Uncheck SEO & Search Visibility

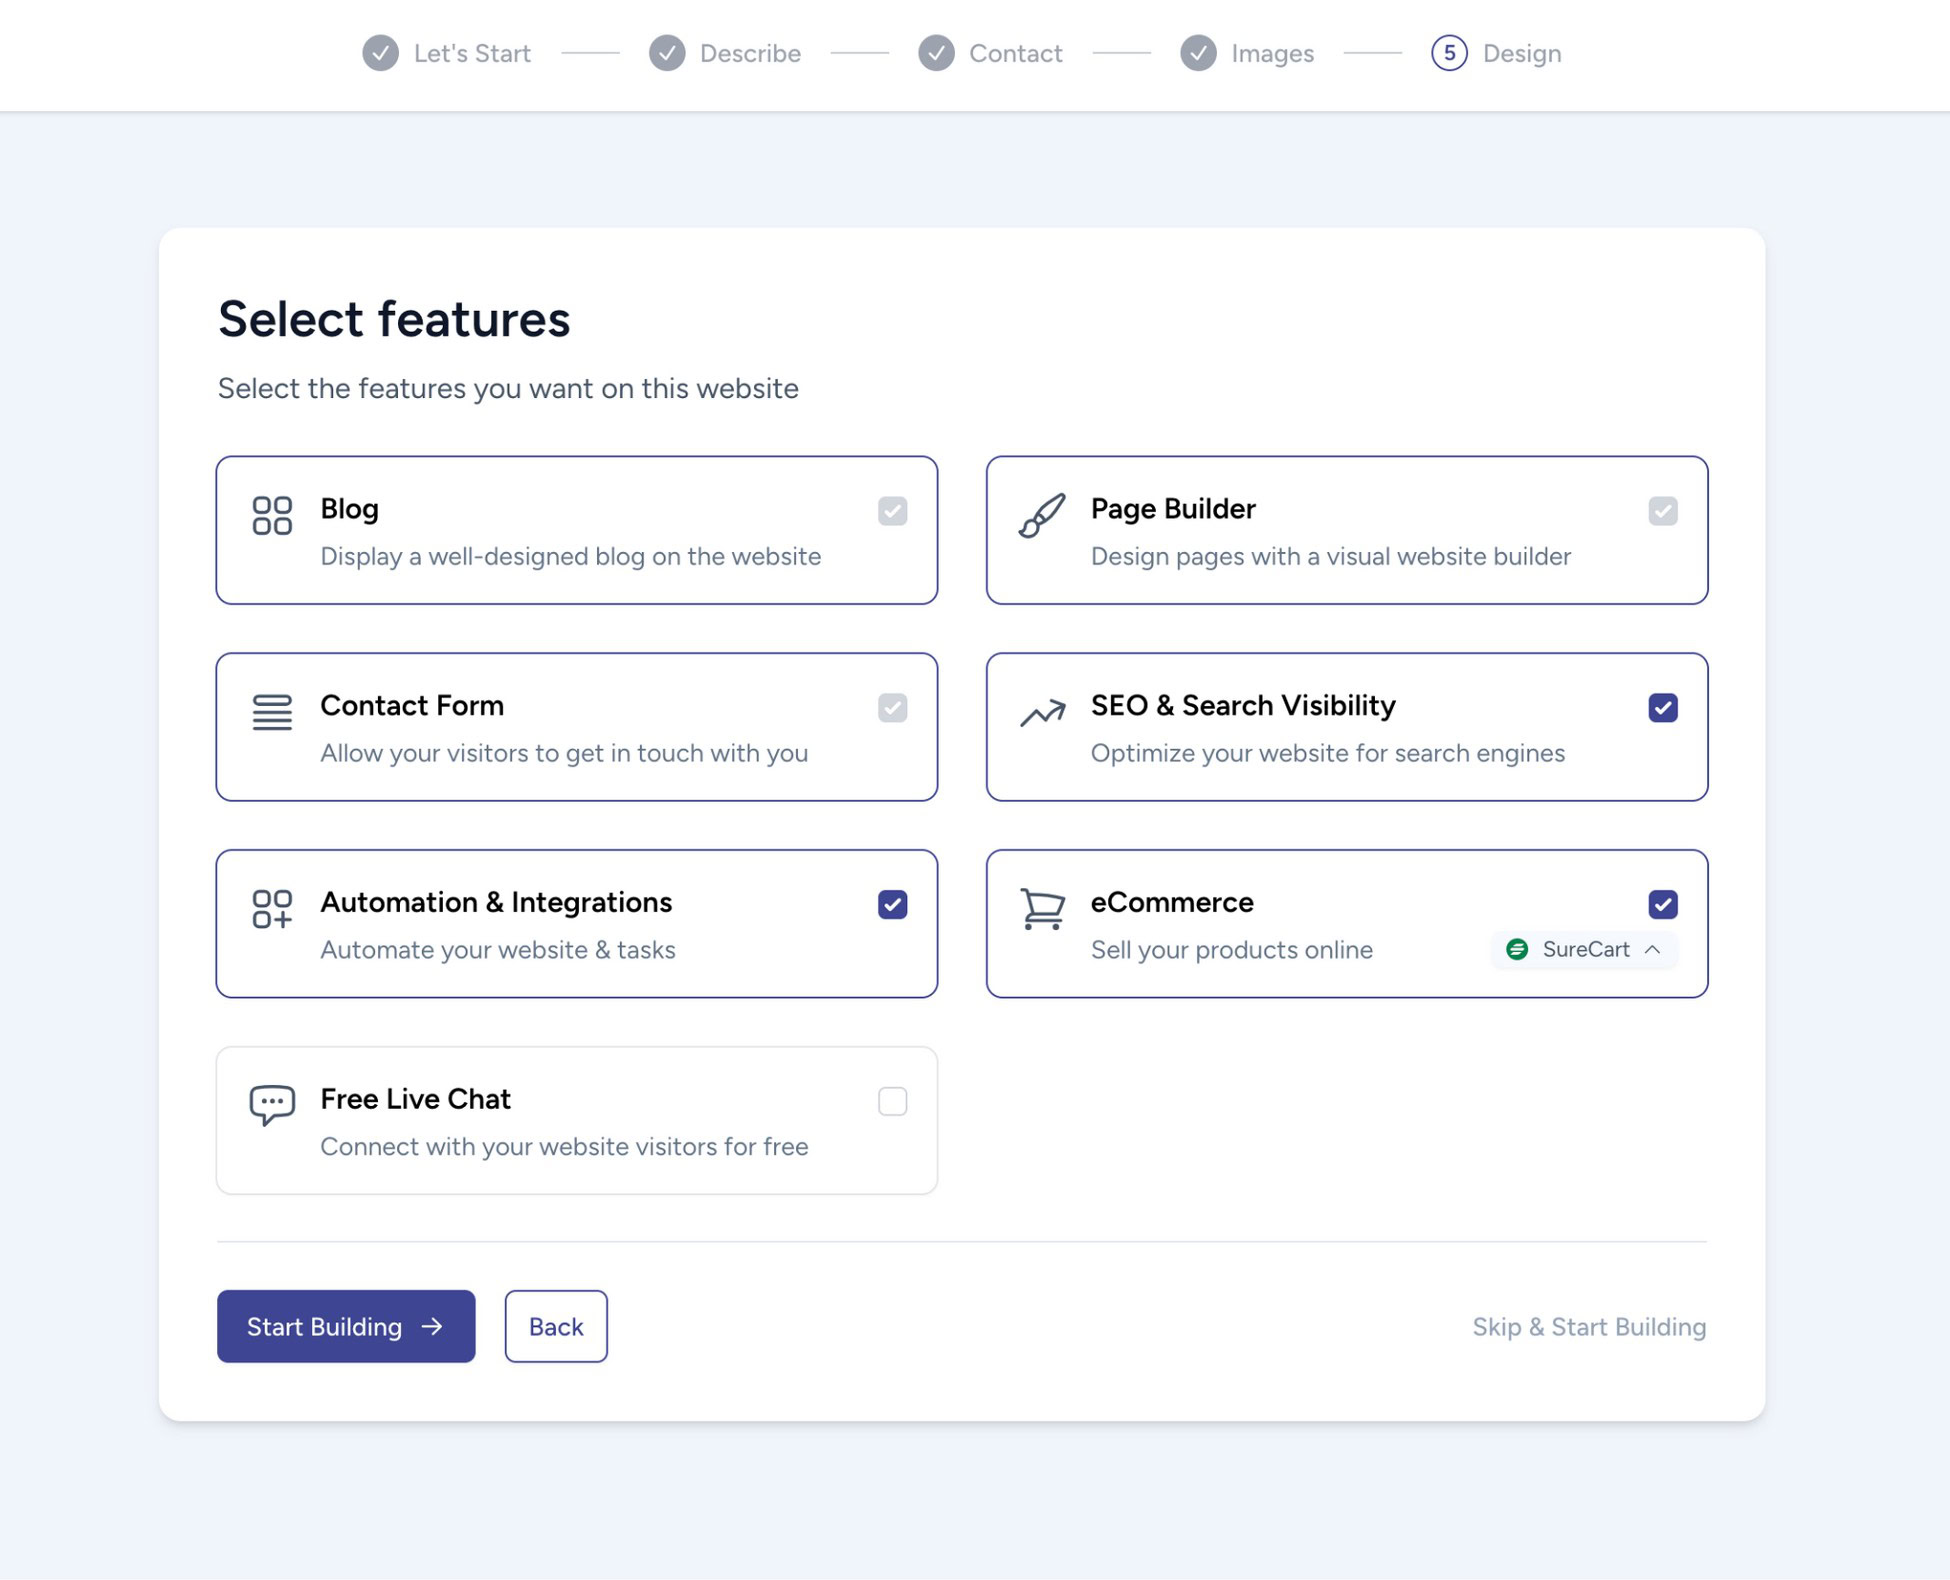pos(1663,707)
